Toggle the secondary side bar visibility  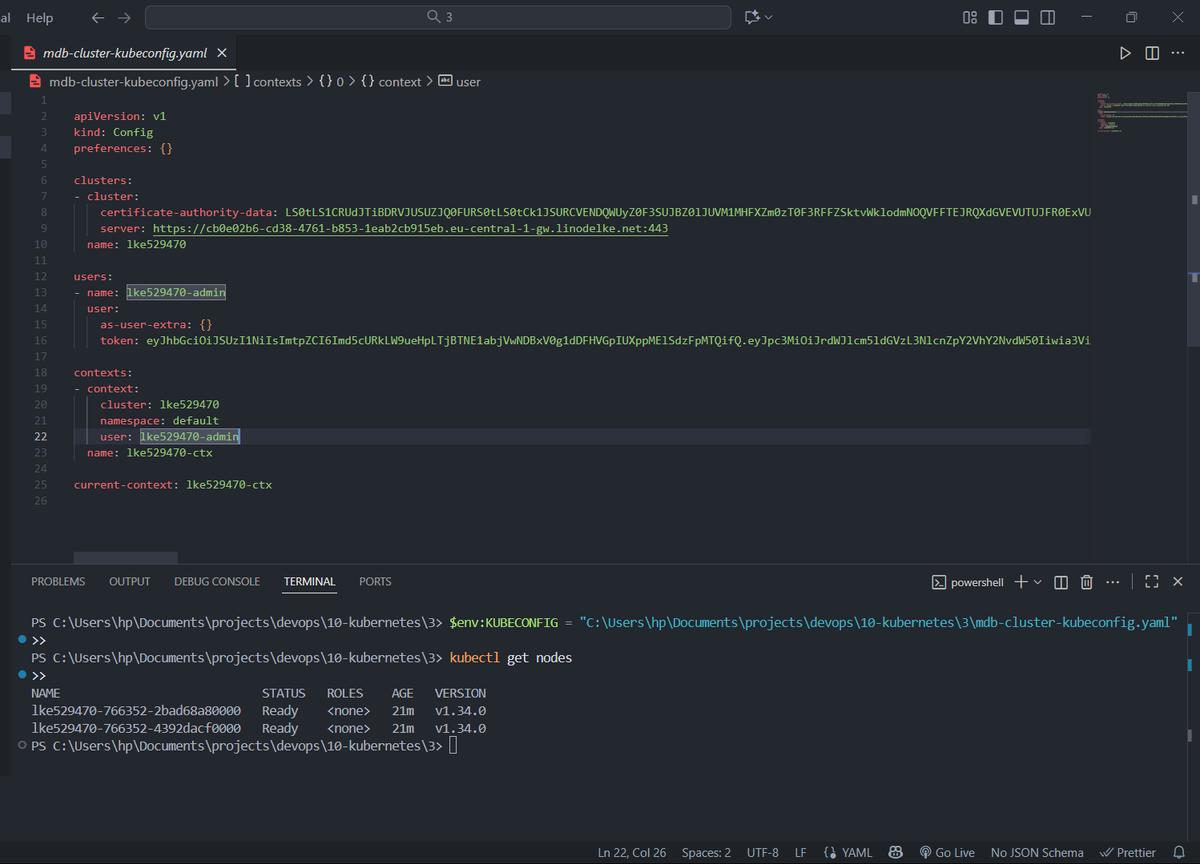[x=1047, y=18]
